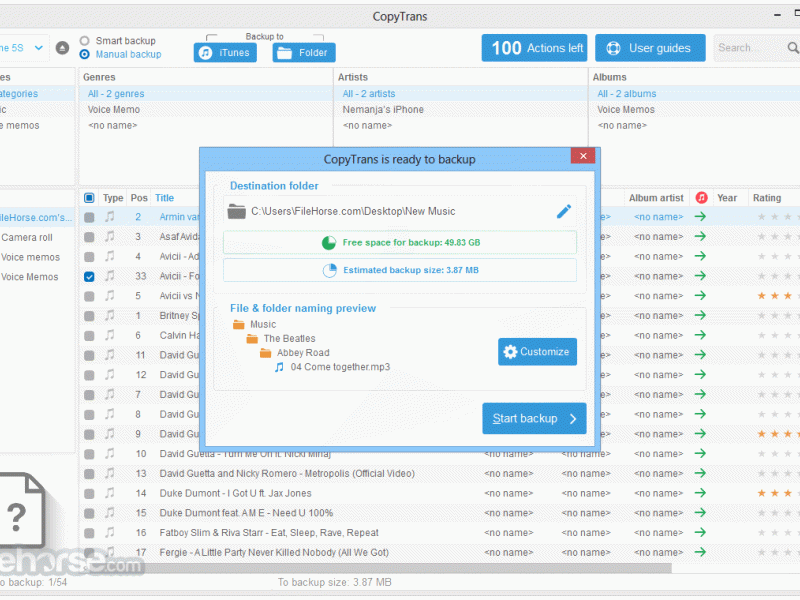The width and height of the screenshot is (800, 600).
Task: Select All - 2 genres entry
Action: click(x=206, y=94)
